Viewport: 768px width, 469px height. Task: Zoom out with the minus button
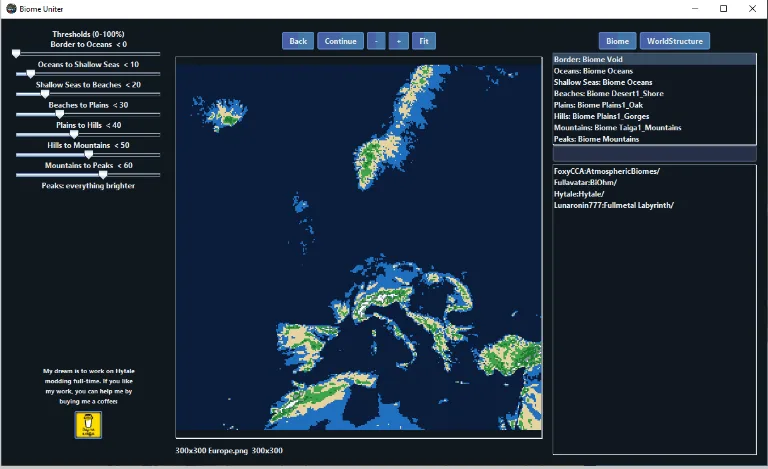coord(376,41)
